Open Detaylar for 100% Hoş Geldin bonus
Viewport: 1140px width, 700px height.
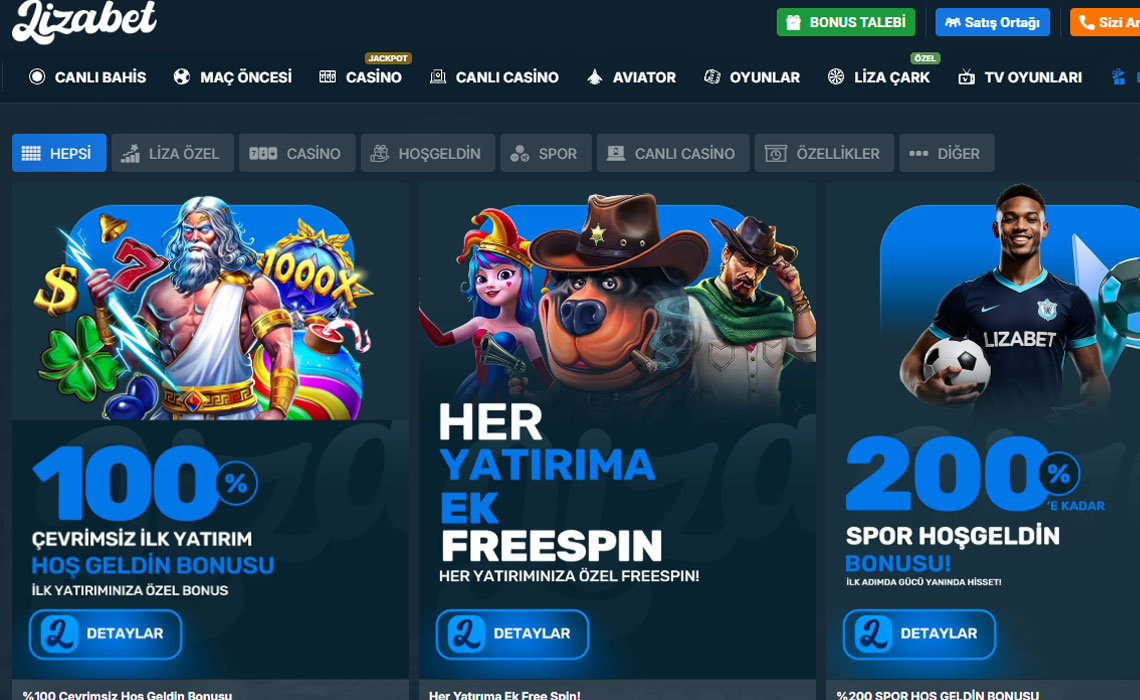105,634
